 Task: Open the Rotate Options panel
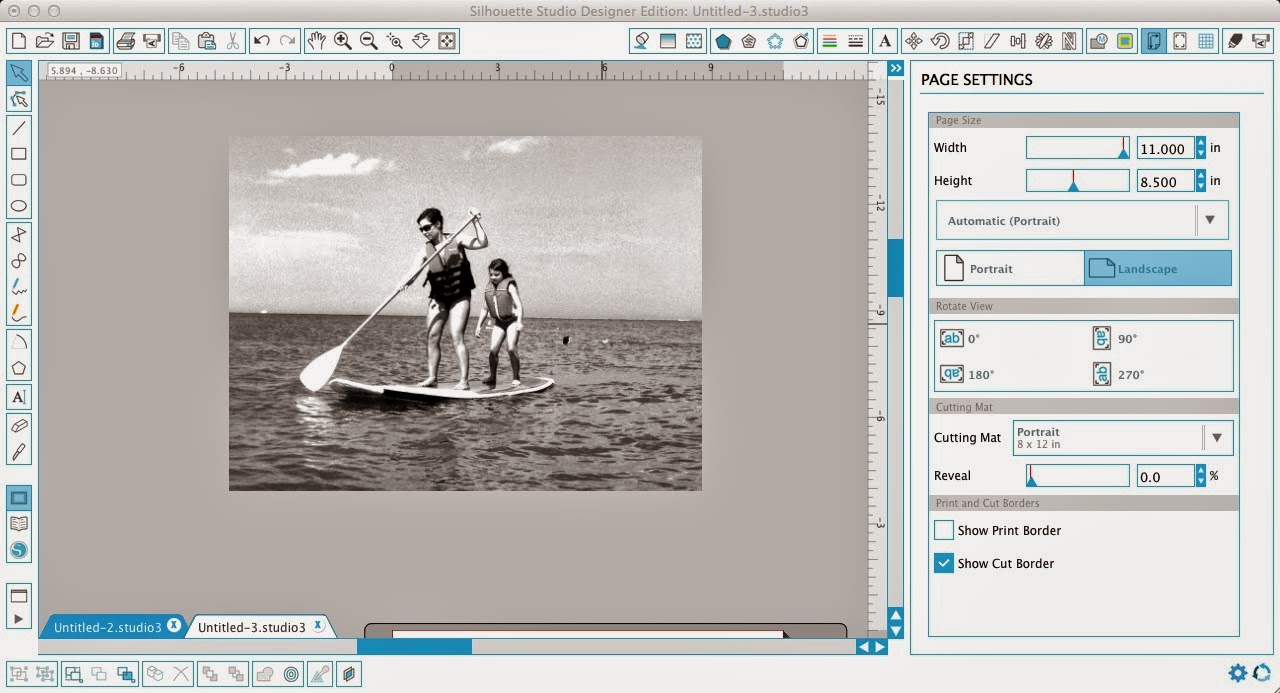pyautogui.click(x=941, y=40)
